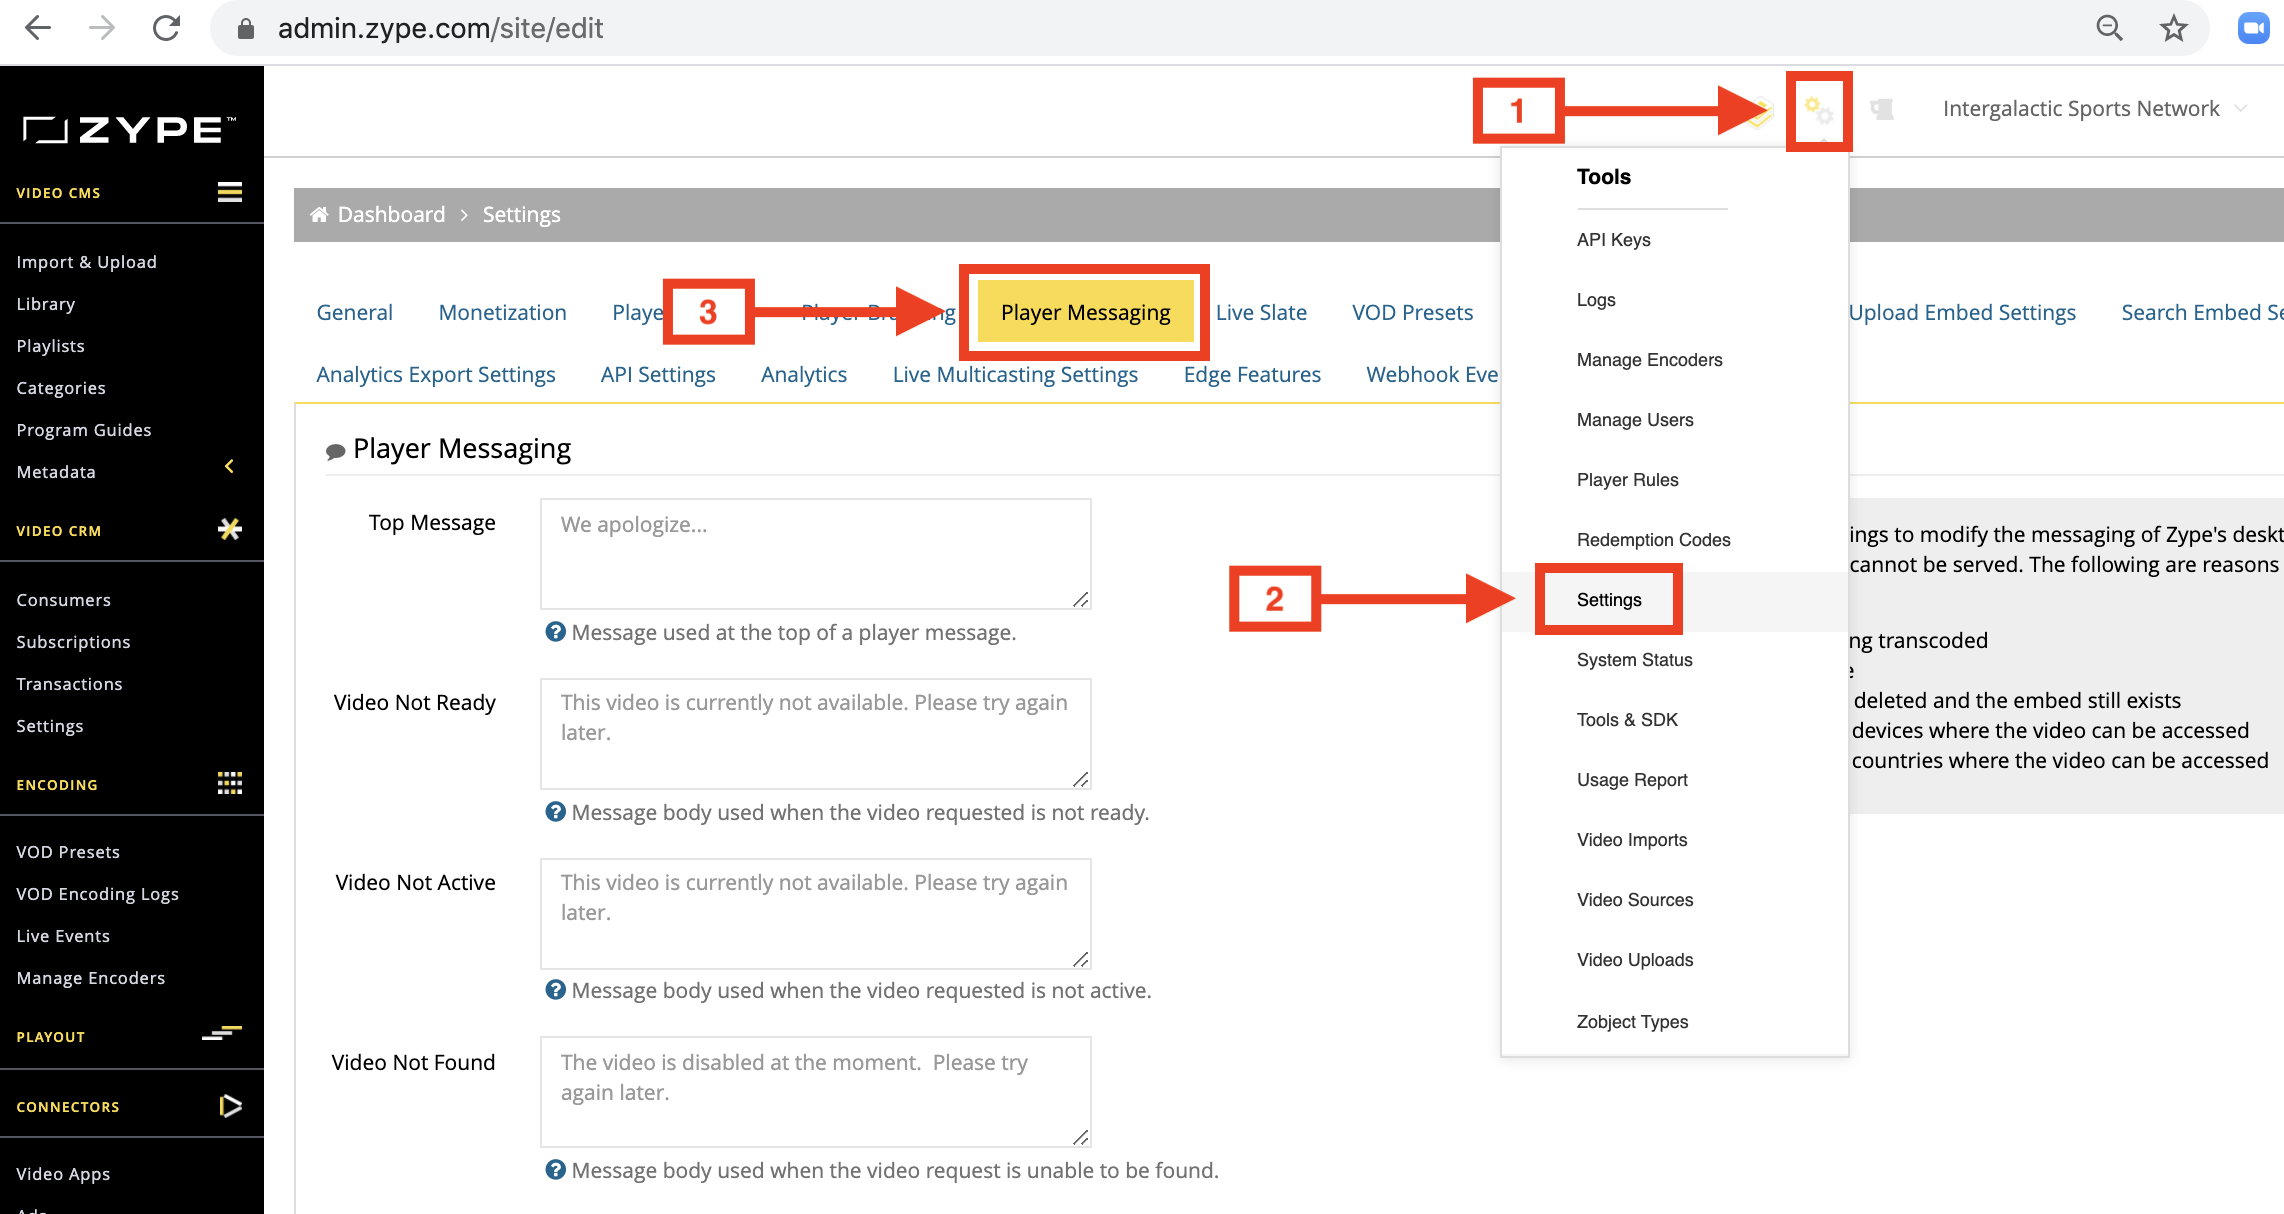Open Zobject Types from Tools menu
The height and width of the screenshot is (1214, 2284).
pos(1632,1021)
